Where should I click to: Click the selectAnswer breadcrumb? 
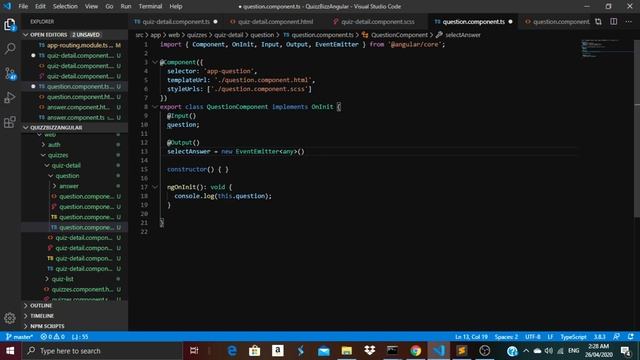463,35
